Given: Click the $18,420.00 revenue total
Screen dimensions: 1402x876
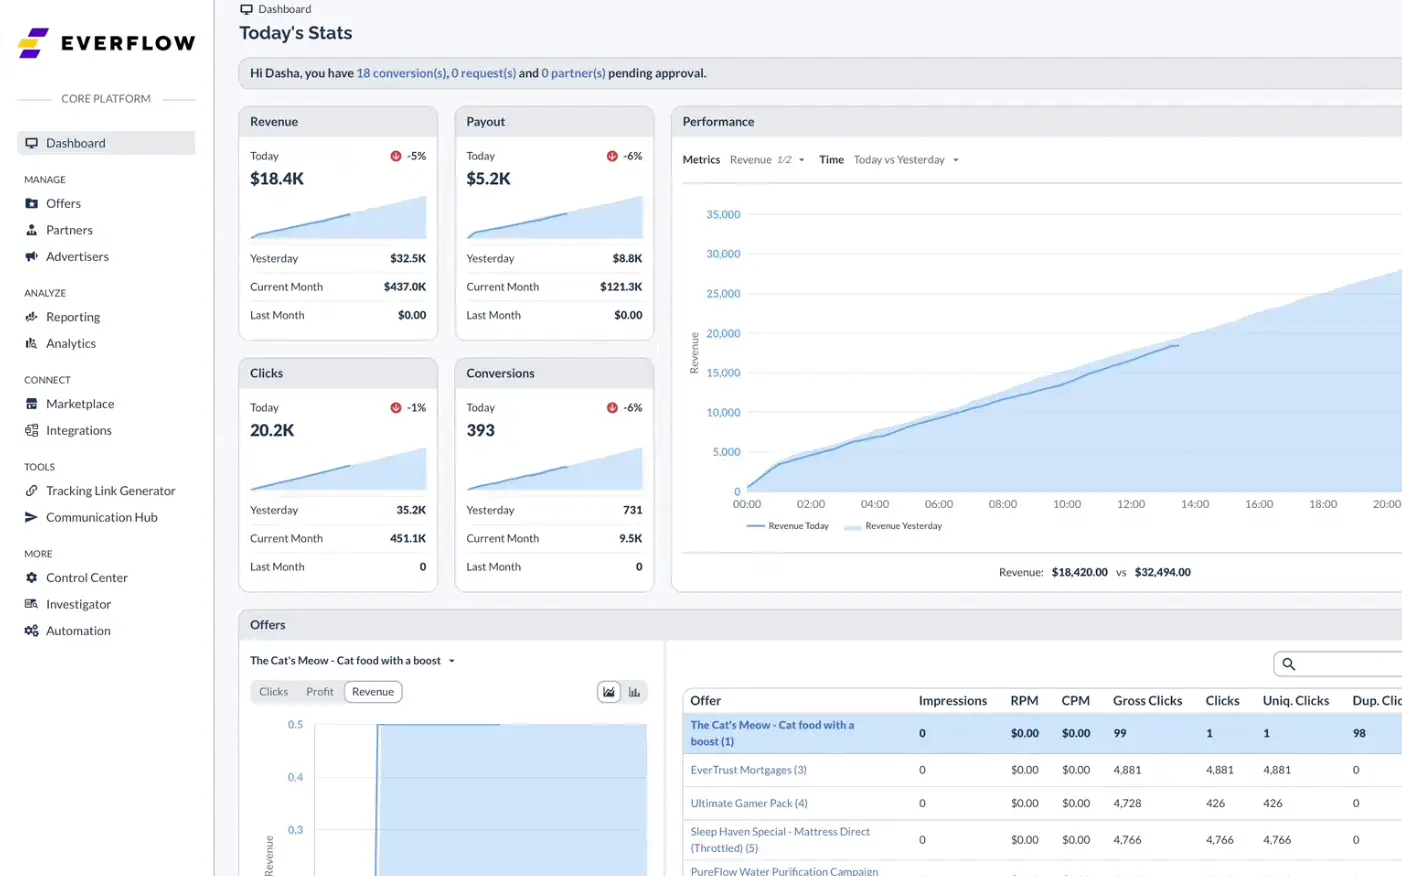Looking at the screenshot, I should [1079, 573].
